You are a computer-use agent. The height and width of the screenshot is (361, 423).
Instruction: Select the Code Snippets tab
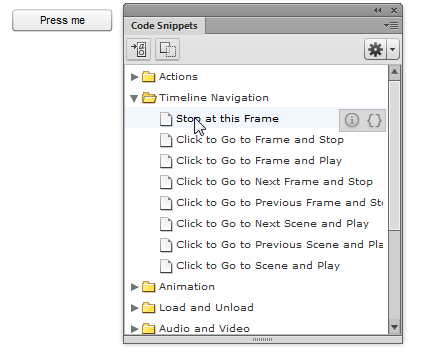tap(164, 26)
